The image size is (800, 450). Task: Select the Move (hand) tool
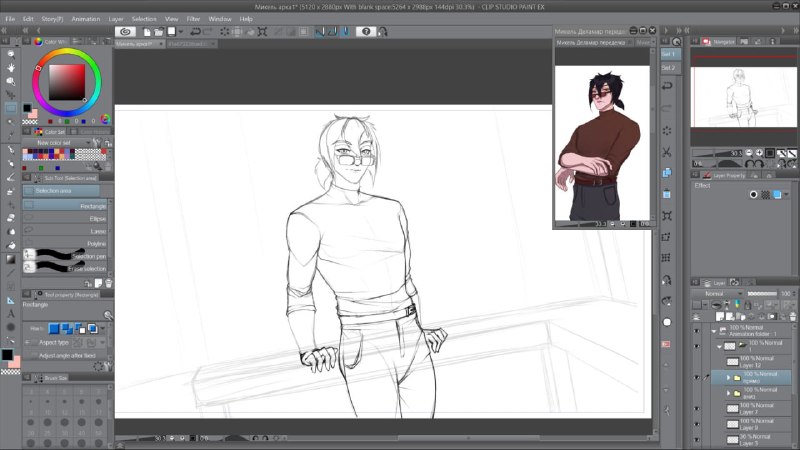click(11, 67)
